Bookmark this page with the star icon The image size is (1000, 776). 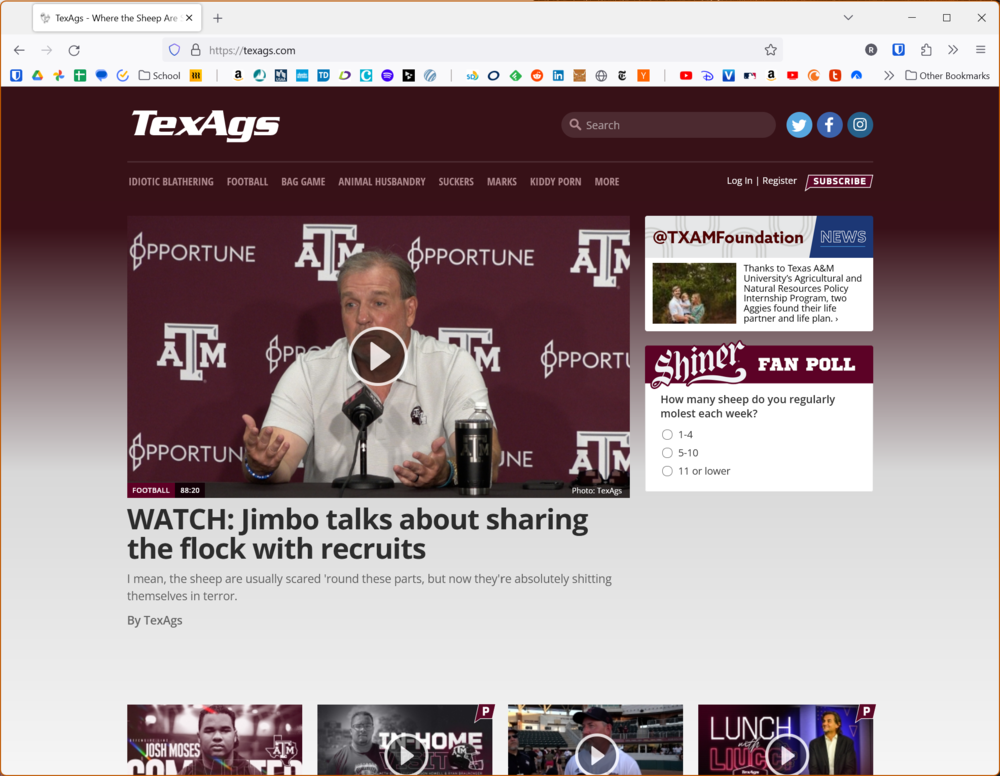pyautogui.click(x=770, y=50)
